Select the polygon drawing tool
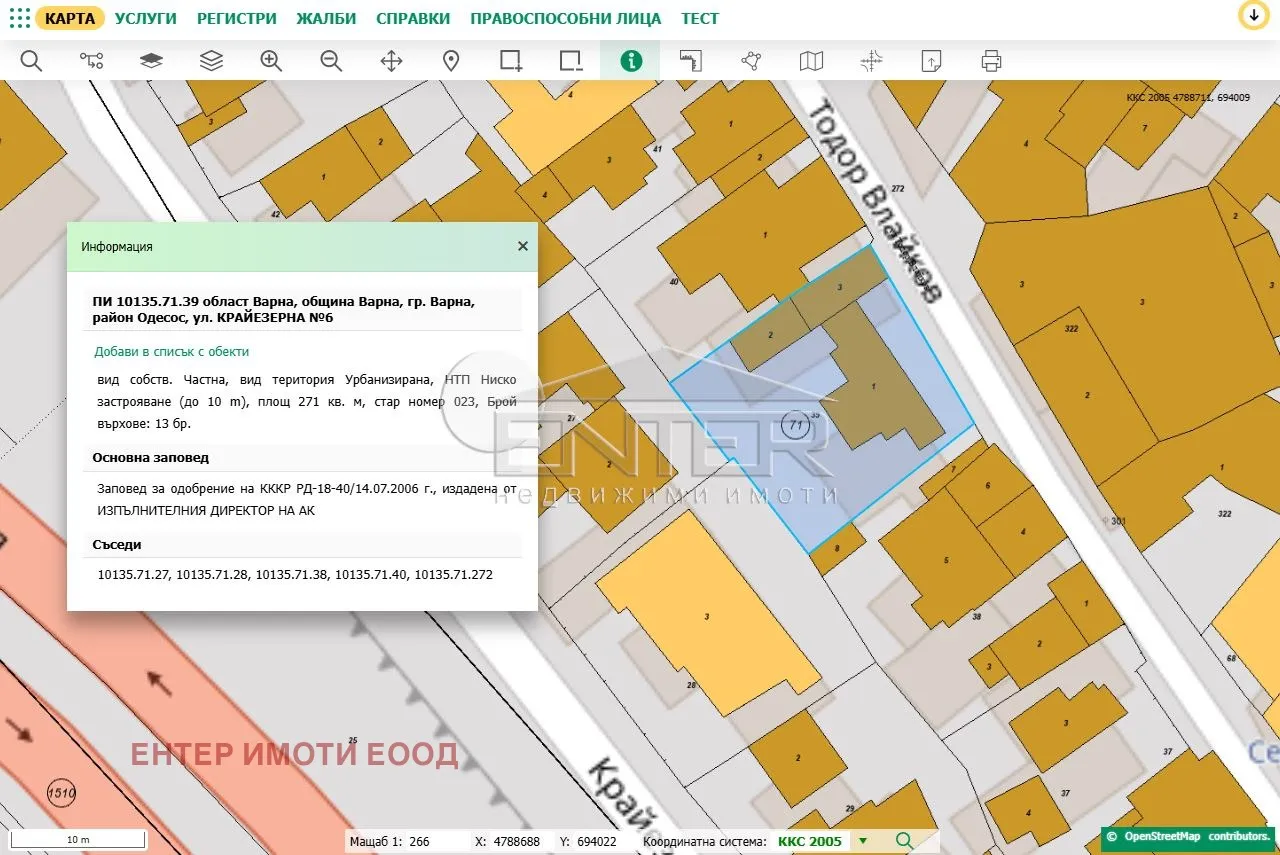This screenshot has height=855, width=1280. tap(751, 61)
